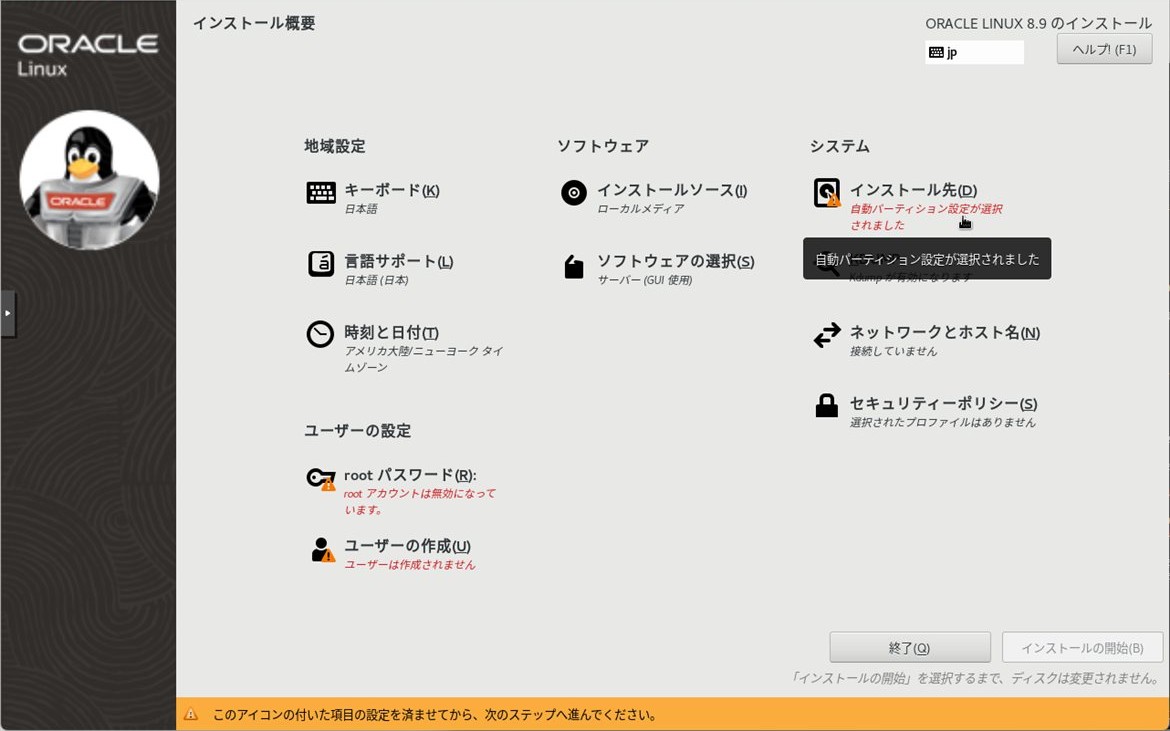Screen dimensions: 1170x731
Task: Open the keyboard (キーボード) icon
Action: (x=321, y=192)
